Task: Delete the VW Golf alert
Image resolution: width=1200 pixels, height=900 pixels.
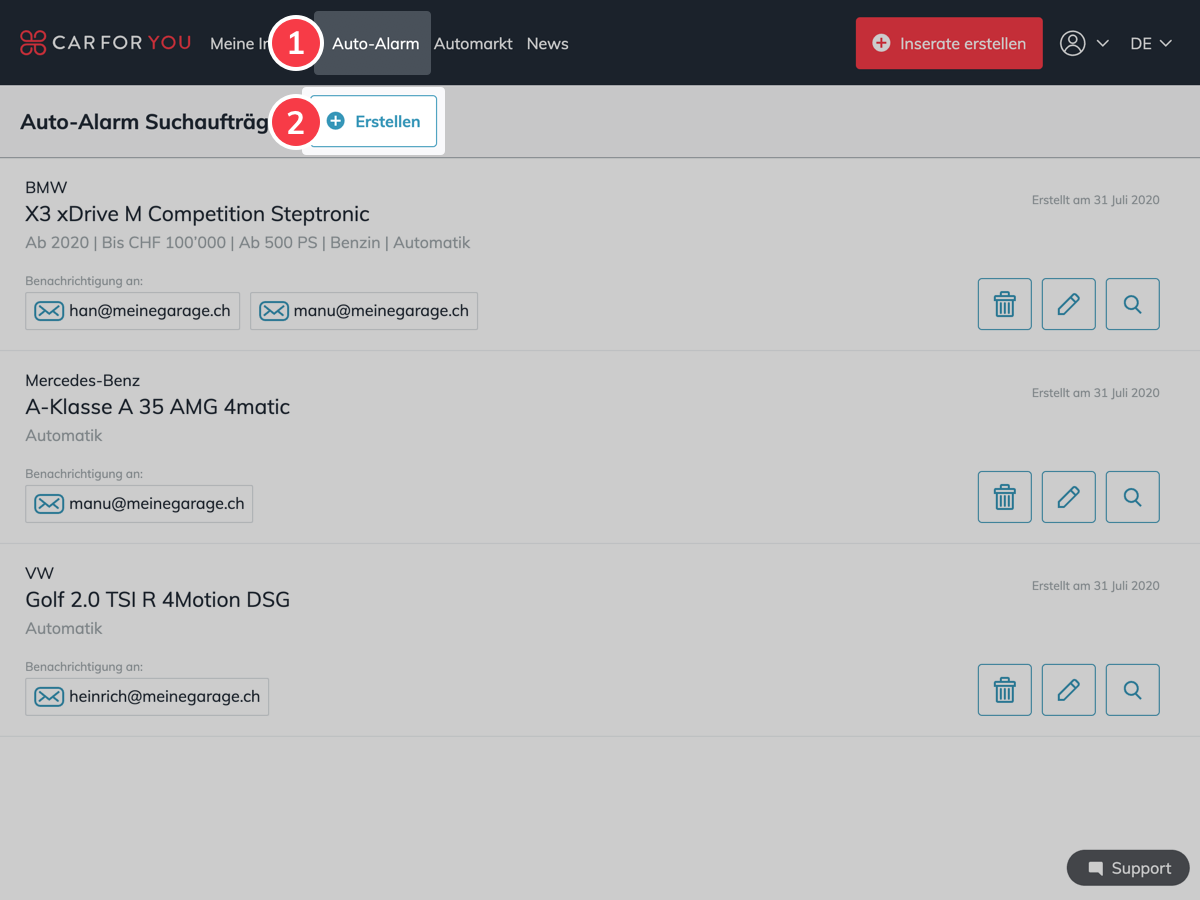Action: [1005, 690]
